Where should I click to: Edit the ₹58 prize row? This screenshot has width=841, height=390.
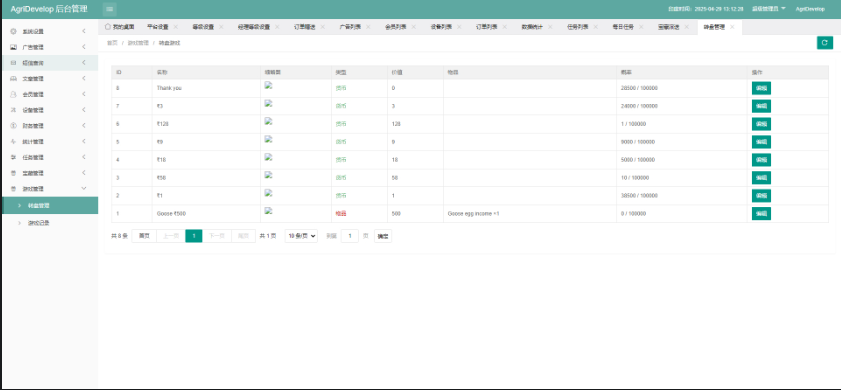[x=761, y=178]
